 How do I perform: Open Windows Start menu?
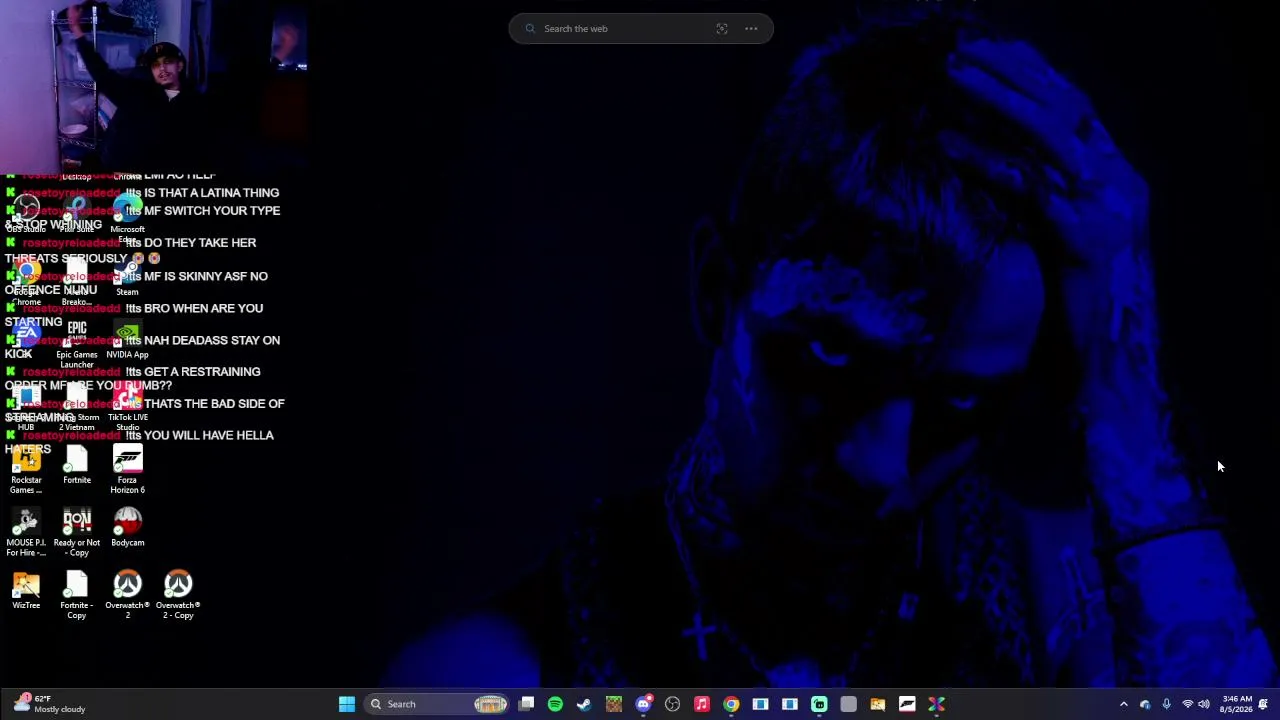[347, 704]
